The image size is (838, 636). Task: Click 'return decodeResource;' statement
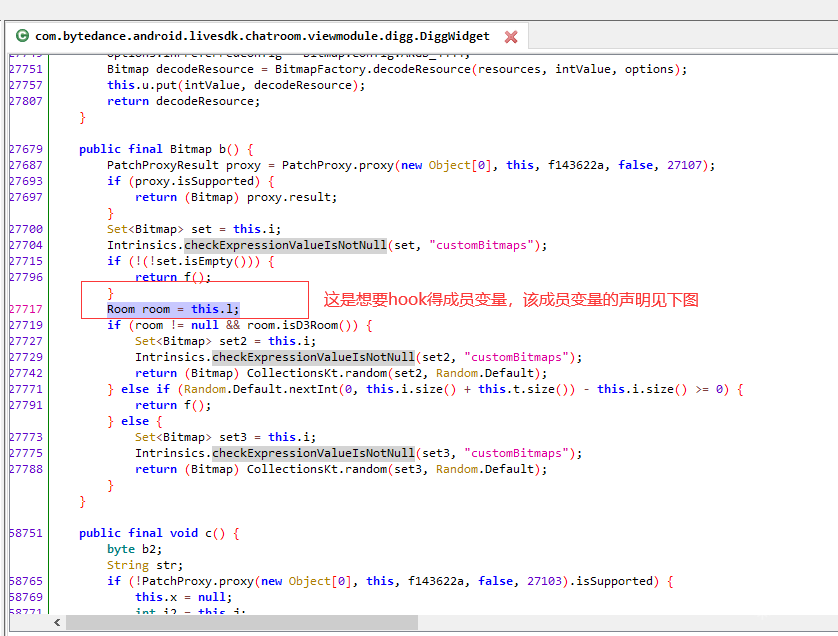pyautogui.click(x=184, y=102)
